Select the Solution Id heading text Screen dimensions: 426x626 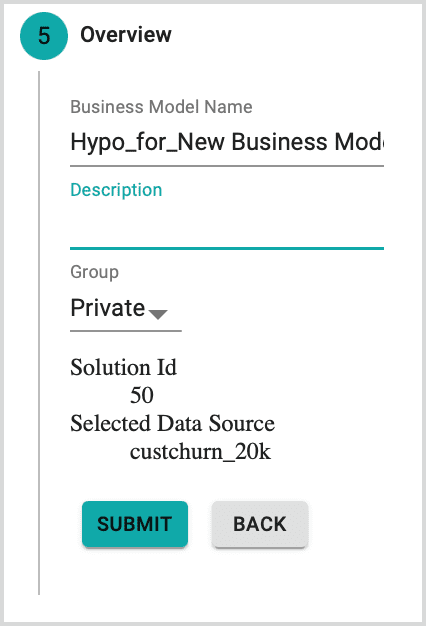123,367
